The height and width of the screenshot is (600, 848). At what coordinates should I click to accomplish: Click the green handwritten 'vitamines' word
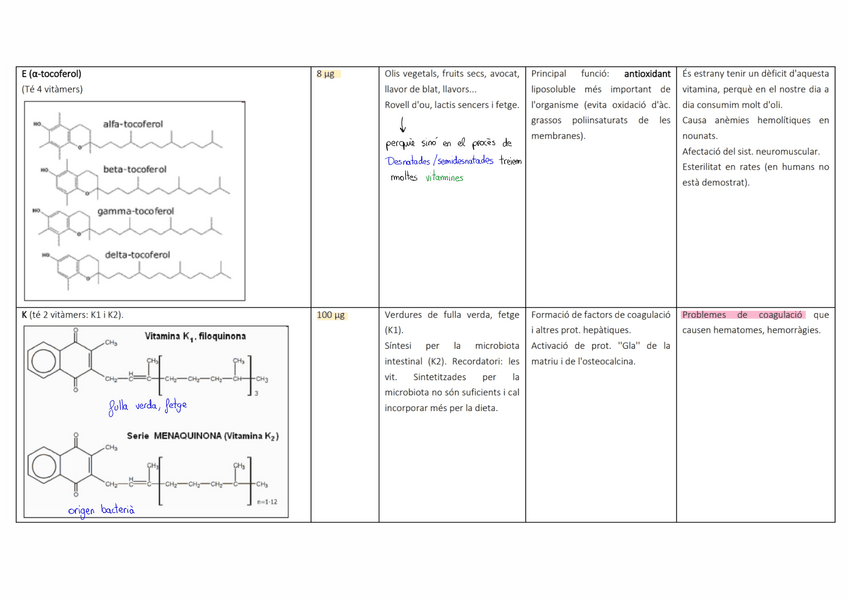click(x=445, y=177)
